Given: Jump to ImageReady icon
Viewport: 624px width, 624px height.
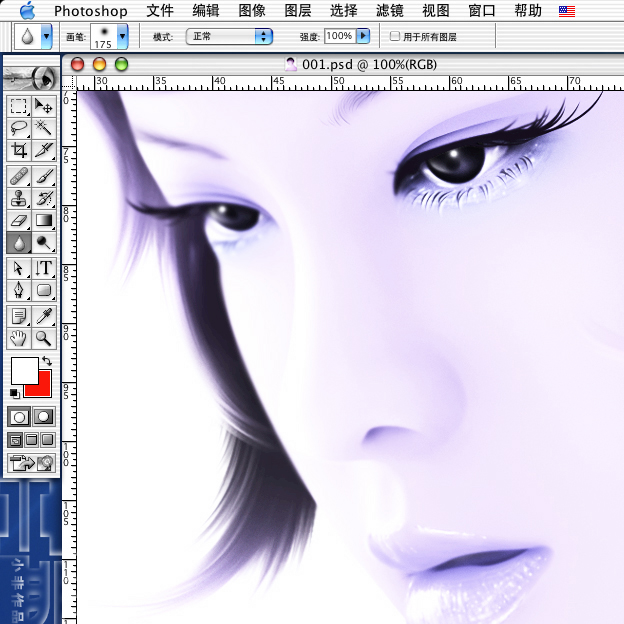Looking at the screenshot, I should [31, 463].
